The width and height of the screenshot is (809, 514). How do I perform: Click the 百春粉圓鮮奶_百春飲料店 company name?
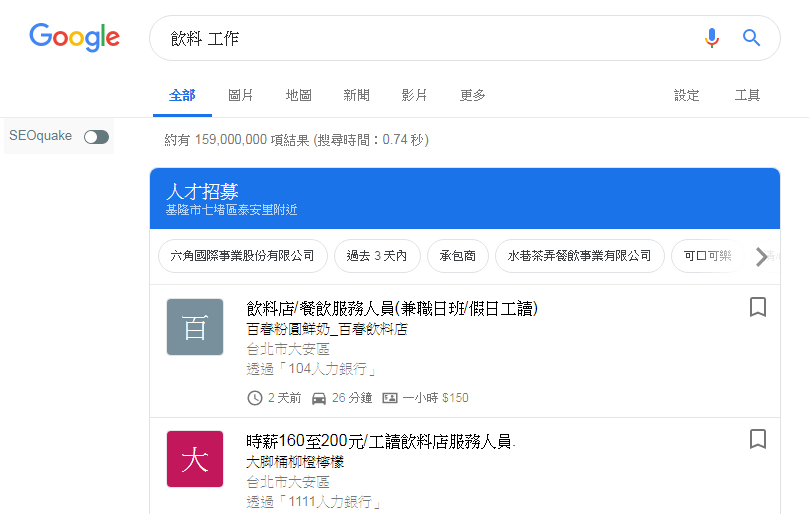click(x=327, y=329)
